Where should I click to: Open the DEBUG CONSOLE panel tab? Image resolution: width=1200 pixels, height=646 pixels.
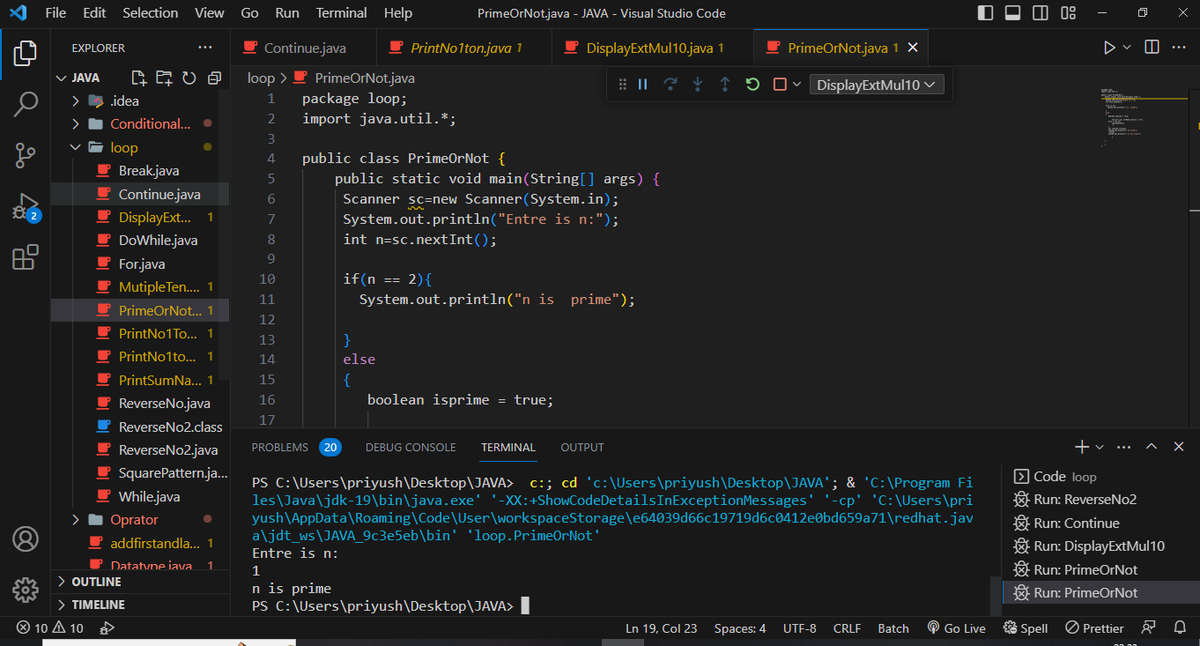(x=410, y=447)
